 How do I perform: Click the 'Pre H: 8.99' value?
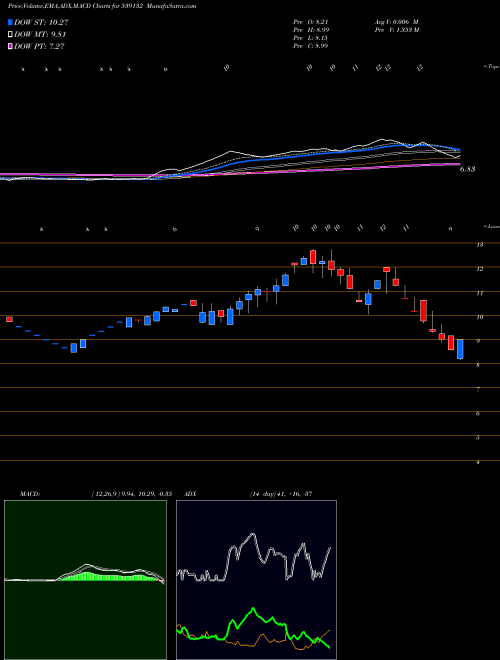click(x=311, y=30)
